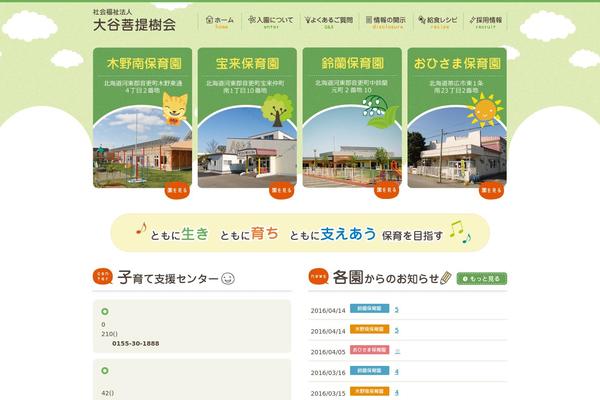Open the first 2016/04/14 鈴蘭保育園 news link
Screen dimensions: 600x400
396,309
